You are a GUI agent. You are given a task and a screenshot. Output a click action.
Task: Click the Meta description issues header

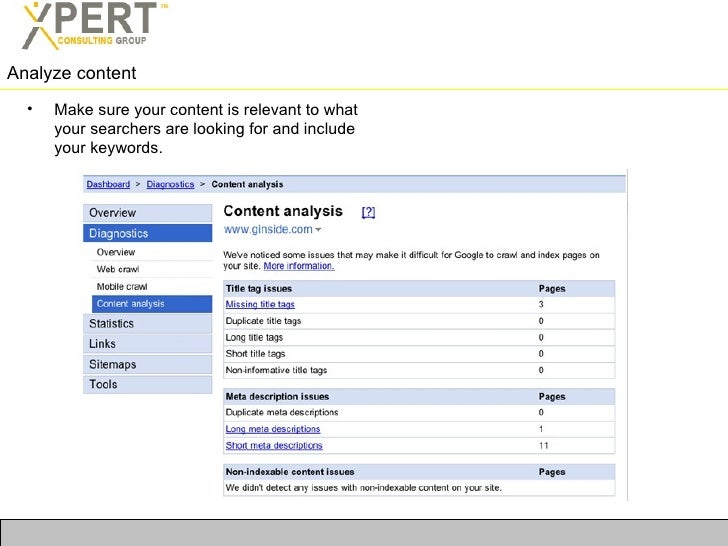pos(277,396)
